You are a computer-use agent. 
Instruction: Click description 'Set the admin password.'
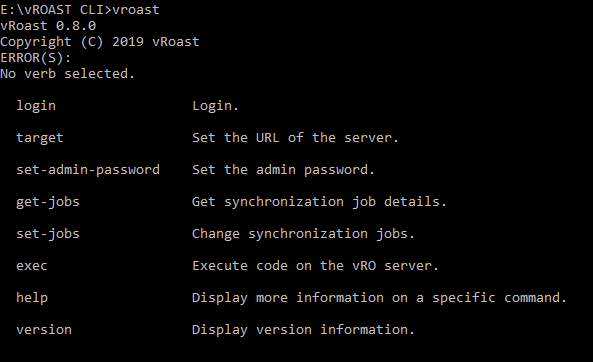click(283, 170)
